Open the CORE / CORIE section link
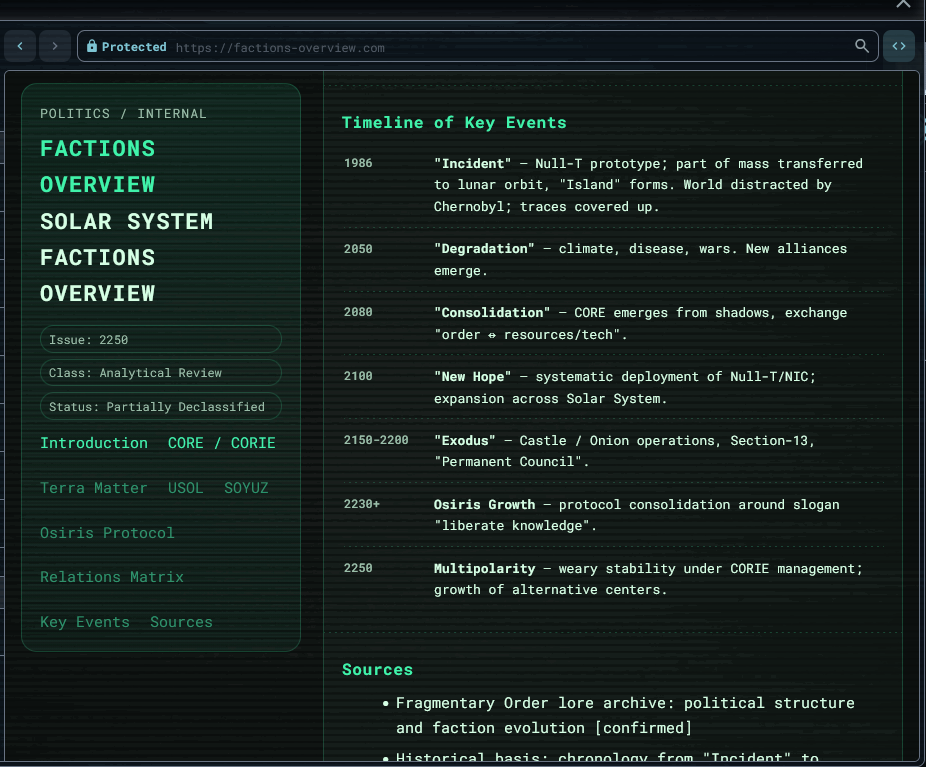This screenshot has width=926, height=767. click(221, 443)
